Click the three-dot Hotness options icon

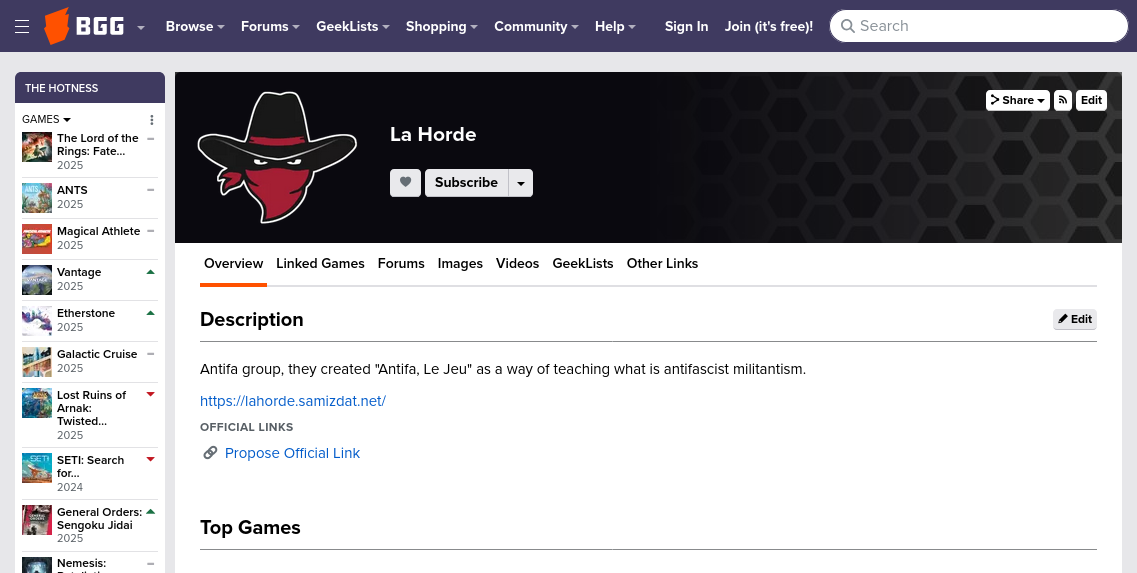coord(152,120)
